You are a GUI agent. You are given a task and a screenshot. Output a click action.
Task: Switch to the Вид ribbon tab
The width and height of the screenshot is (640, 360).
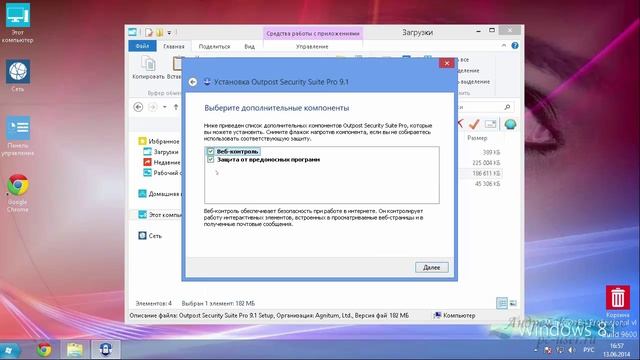(x=249, y=47)
